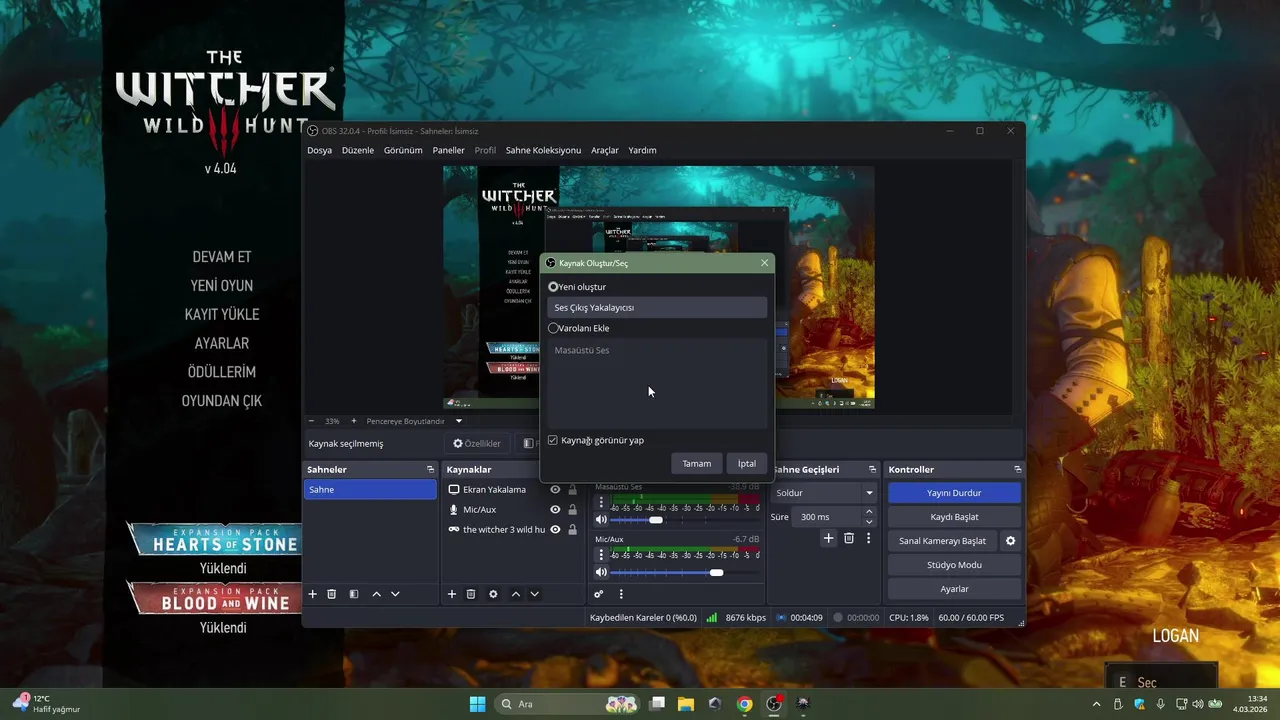The image size is (1280, 720).
Task: Open virtual camera settings gear icon
Action: click(x=1010, y=541)
